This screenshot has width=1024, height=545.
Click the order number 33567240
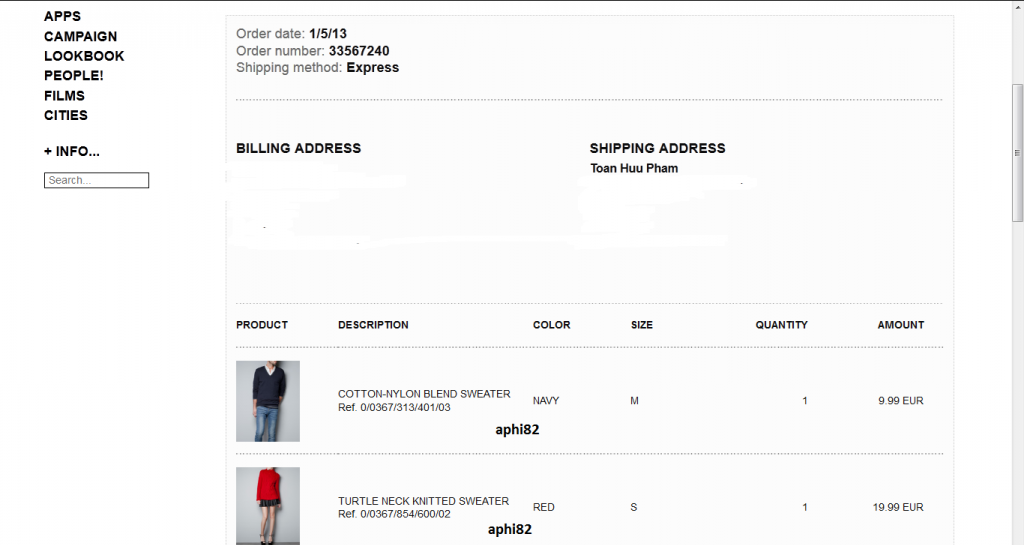[359, 51]
